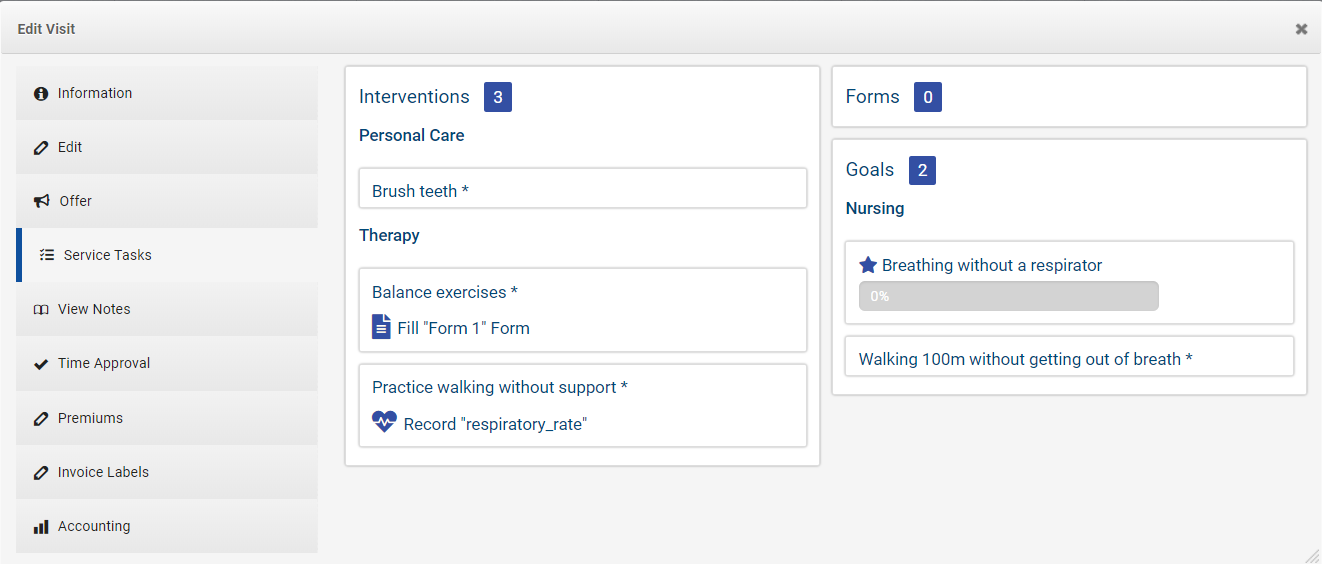
Task: Open the Edit tab in the sidebar
Action: pyautogui.click(x=70, y=147)
